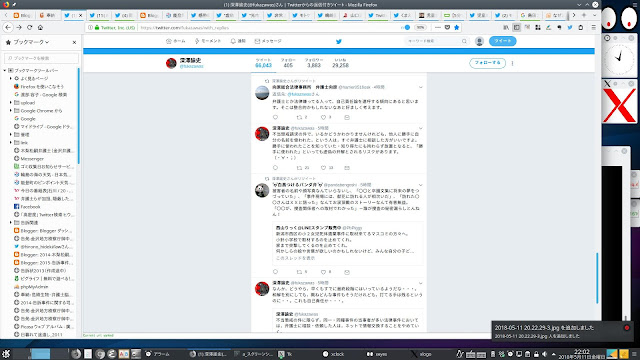This screenshot has width=640, height=360.
Task: Click the volume icon in system tray
Action: click(x=544, y=354)
